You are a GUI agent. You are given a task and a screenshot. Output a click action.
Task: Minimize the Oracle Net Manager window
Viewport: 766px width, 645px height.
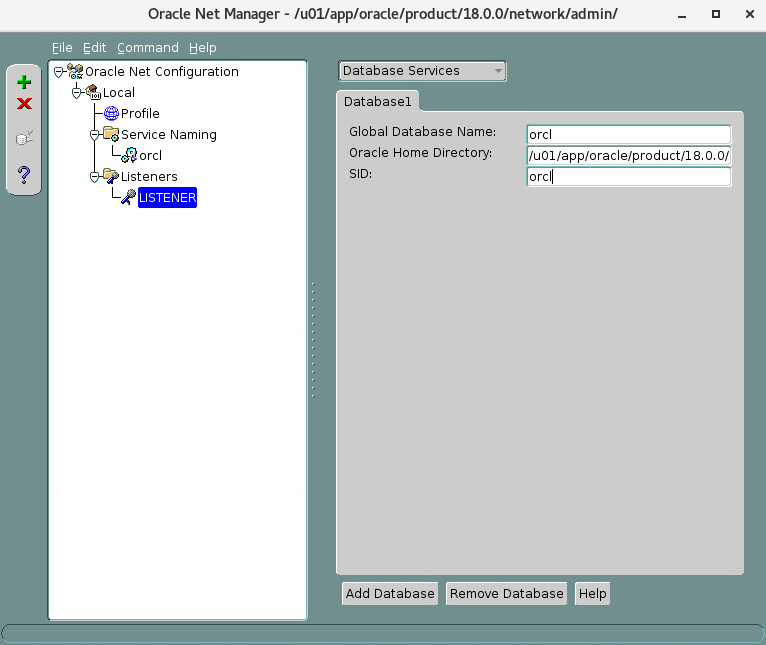(x=682, y=15)
